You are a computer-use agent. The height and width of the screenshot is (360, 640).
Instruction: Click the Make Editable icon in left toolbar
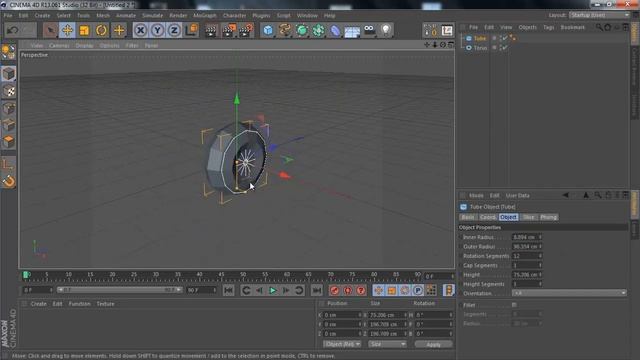[9, 52]
